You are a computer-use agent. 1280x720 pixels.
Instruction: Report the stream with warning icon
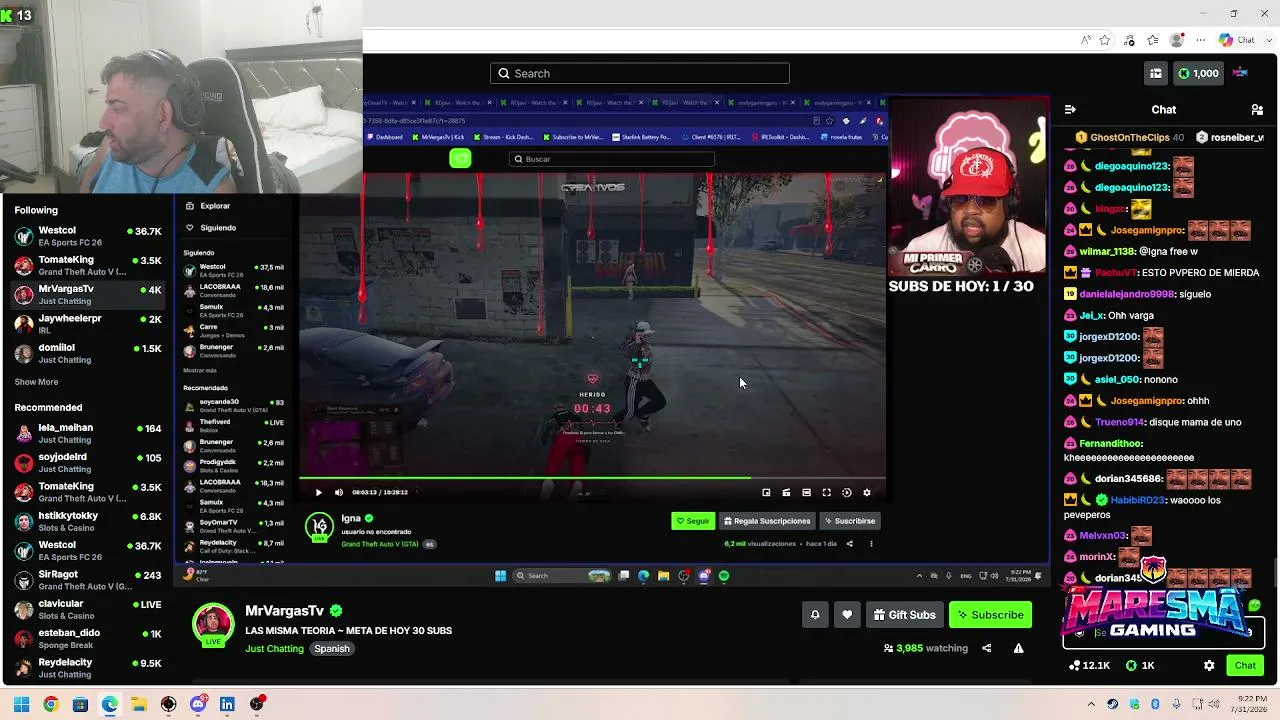(x=1018, y=648)
